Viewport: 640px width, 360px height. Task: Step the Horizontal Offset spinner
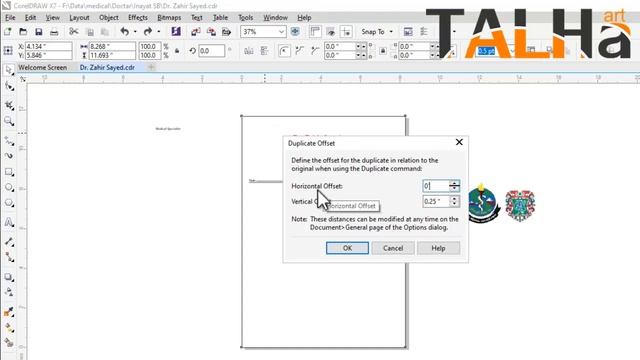click(x=454, y=186)
